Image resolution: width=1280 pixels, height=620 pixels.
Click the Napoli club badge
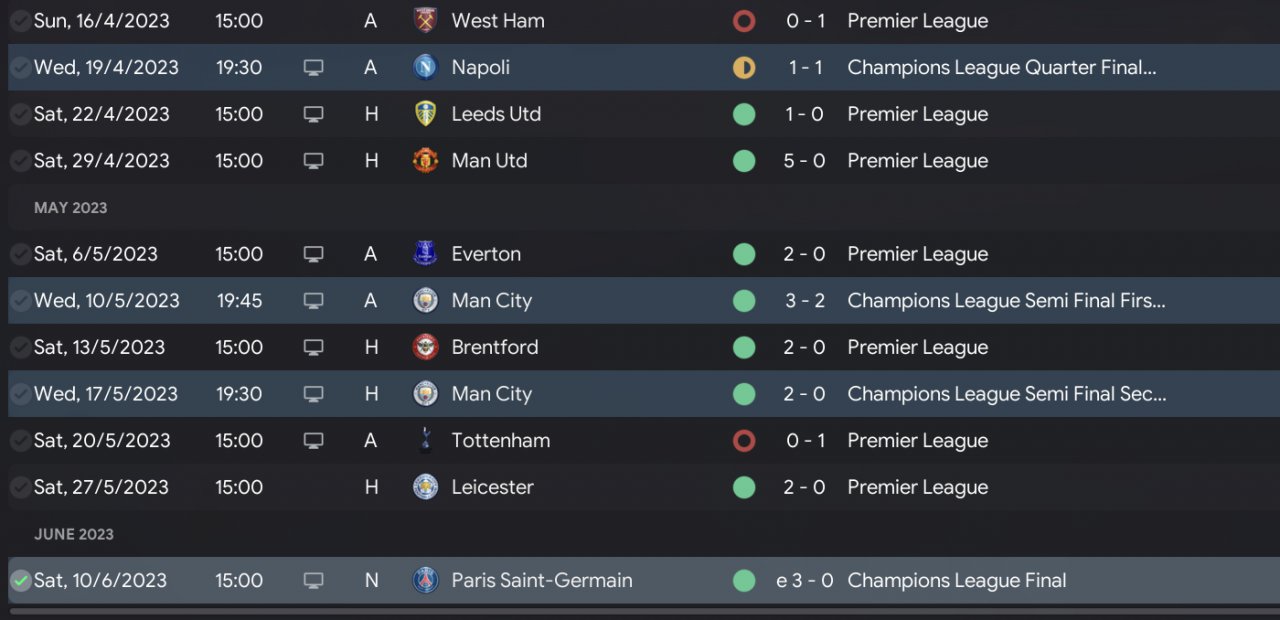pos(425,67)
